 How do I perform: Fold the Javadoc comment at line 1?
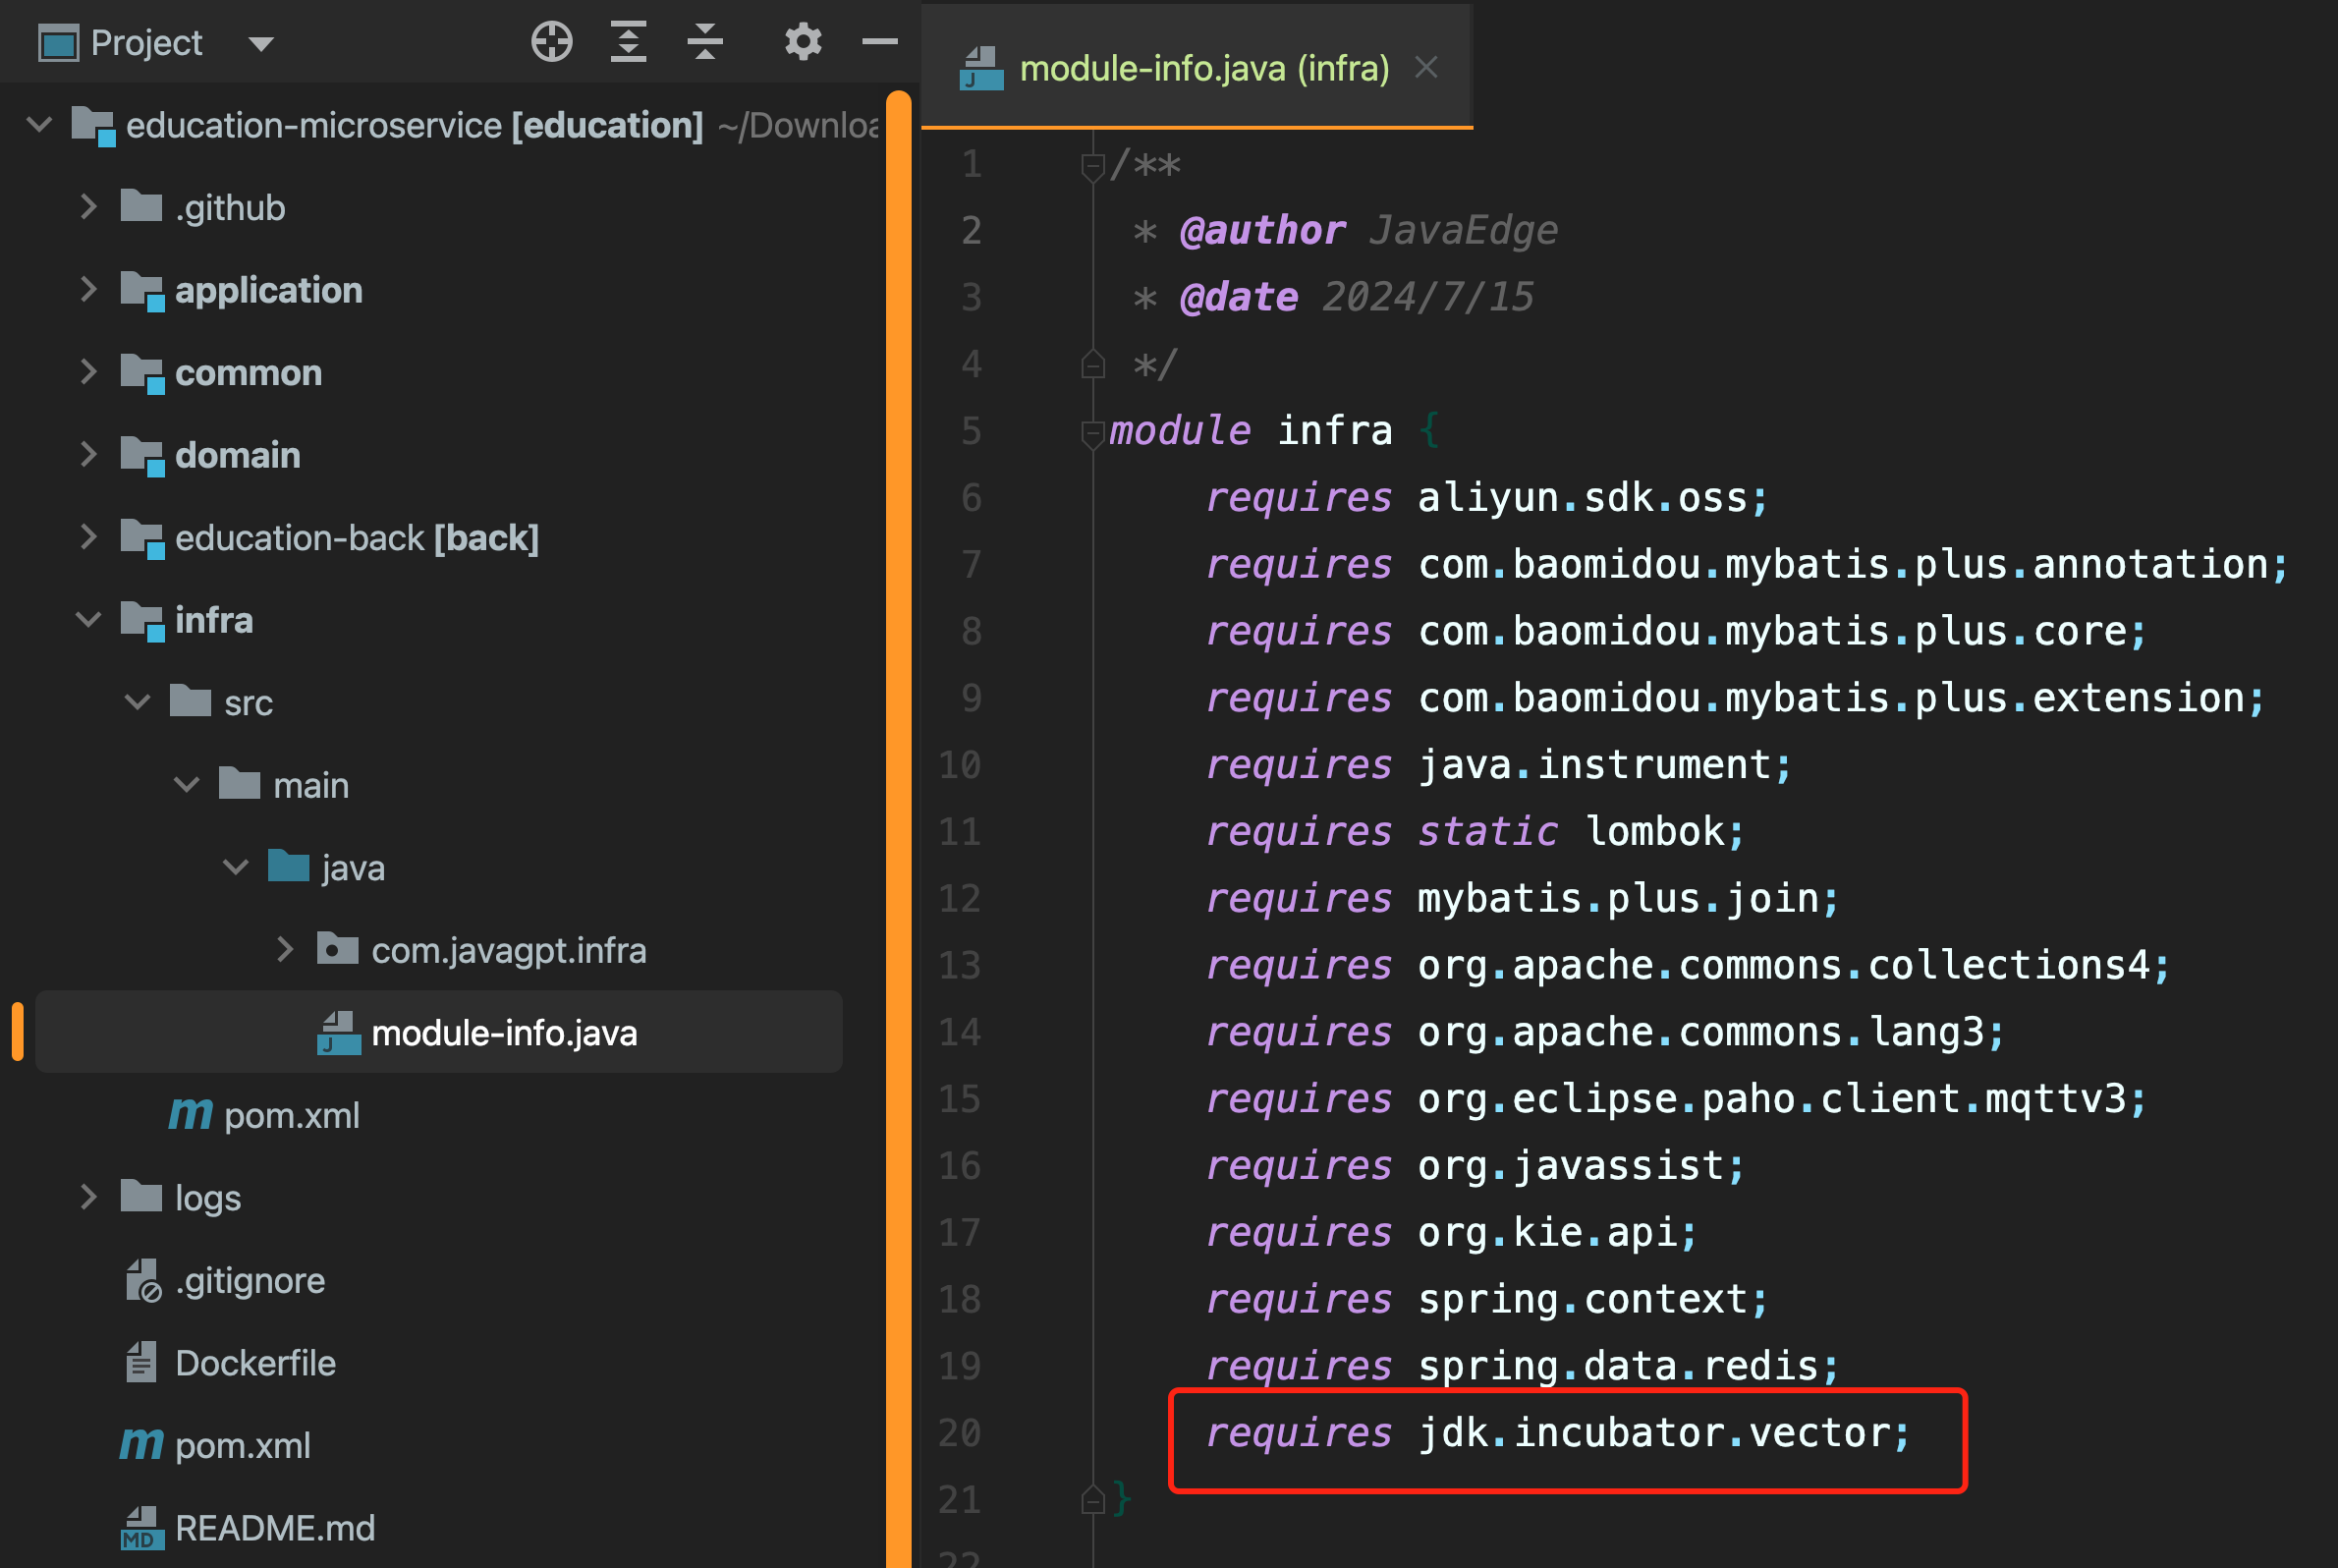[1092, 165]
